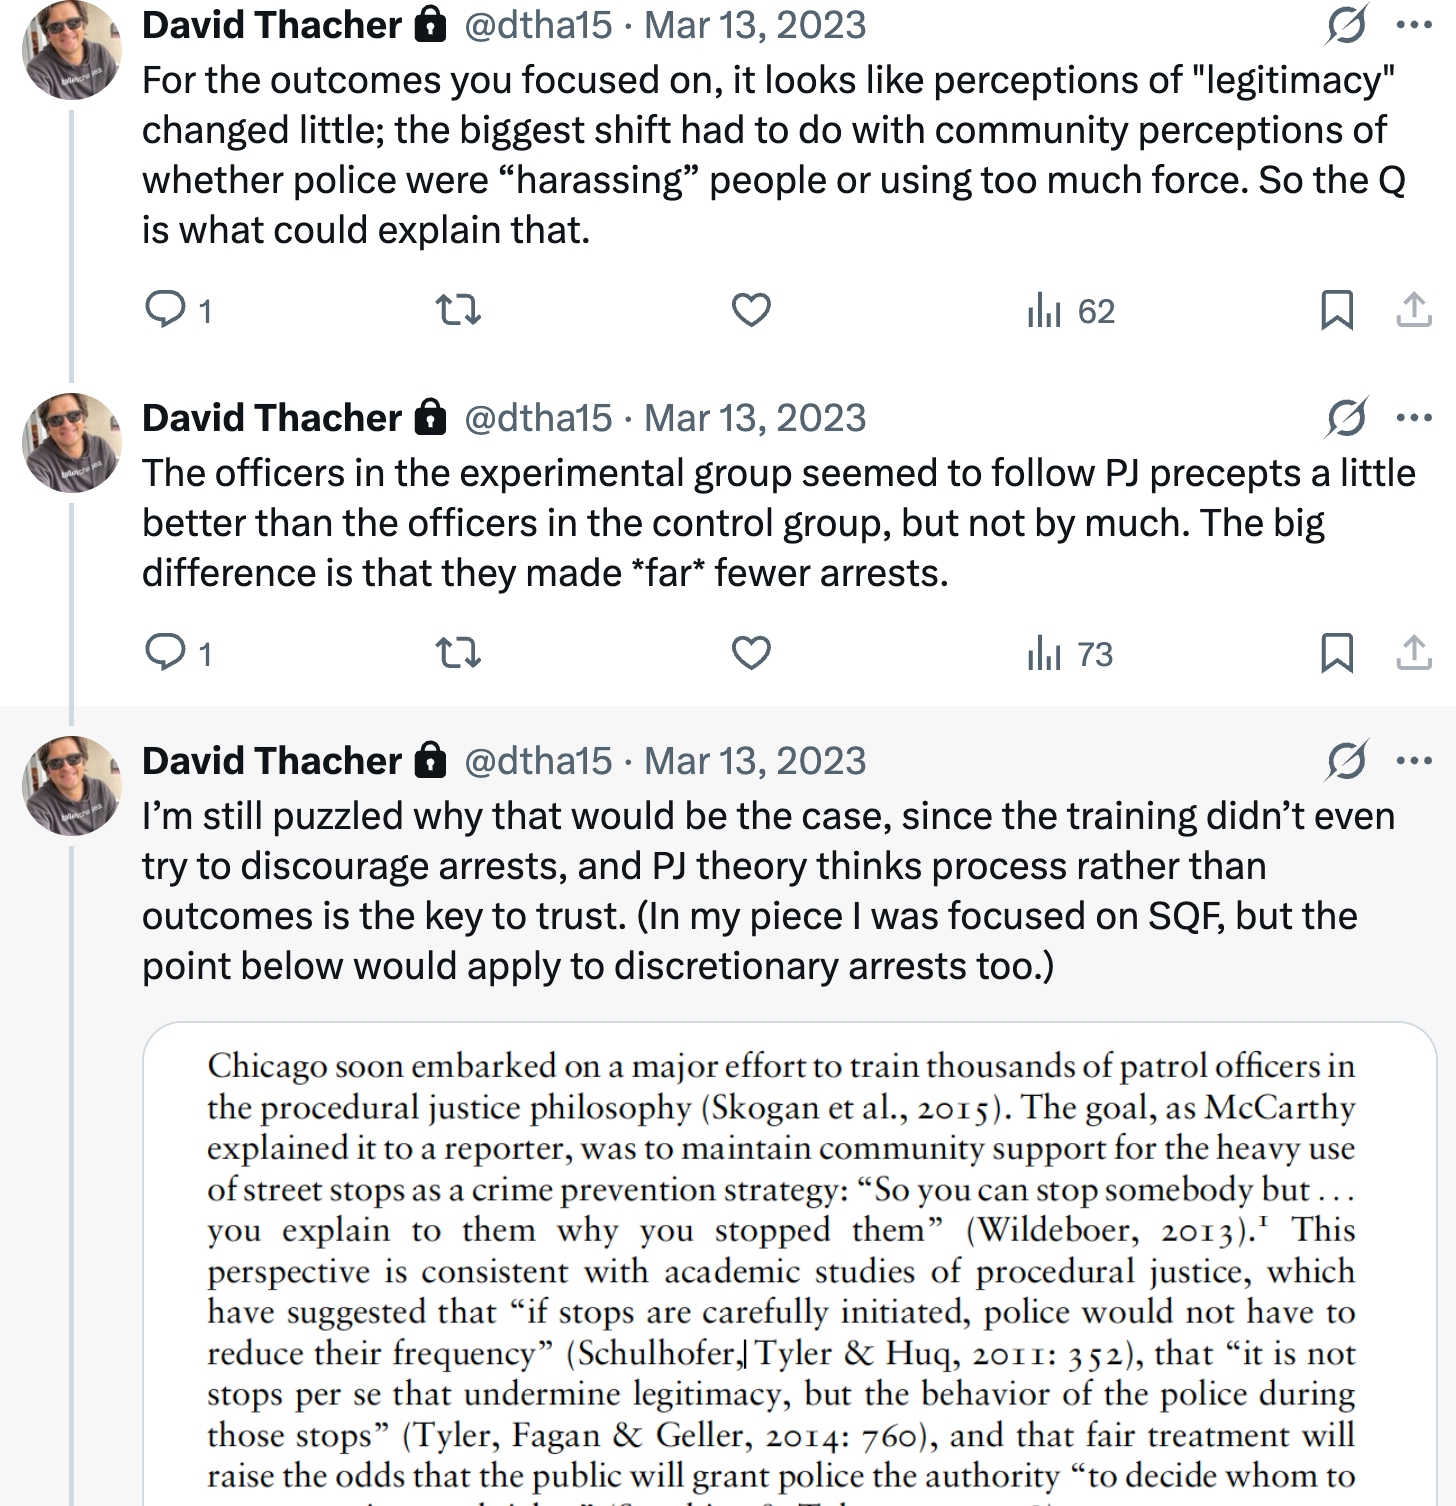
Task: Open more options menu on first tweet
Action: 1414,25
